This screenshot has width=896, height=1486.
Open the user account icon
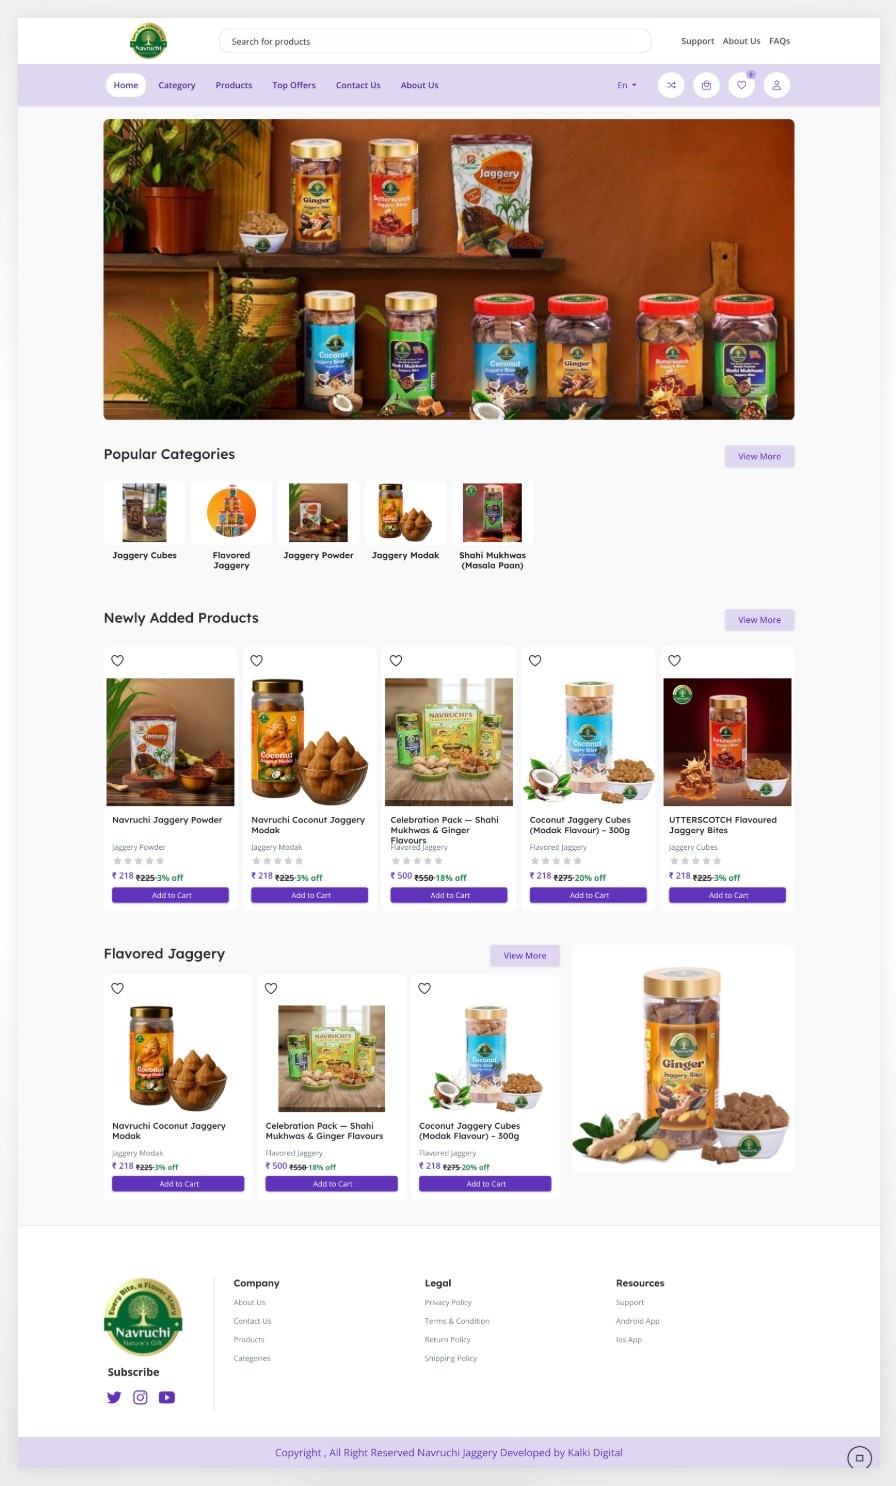click(x=776, y=85)
